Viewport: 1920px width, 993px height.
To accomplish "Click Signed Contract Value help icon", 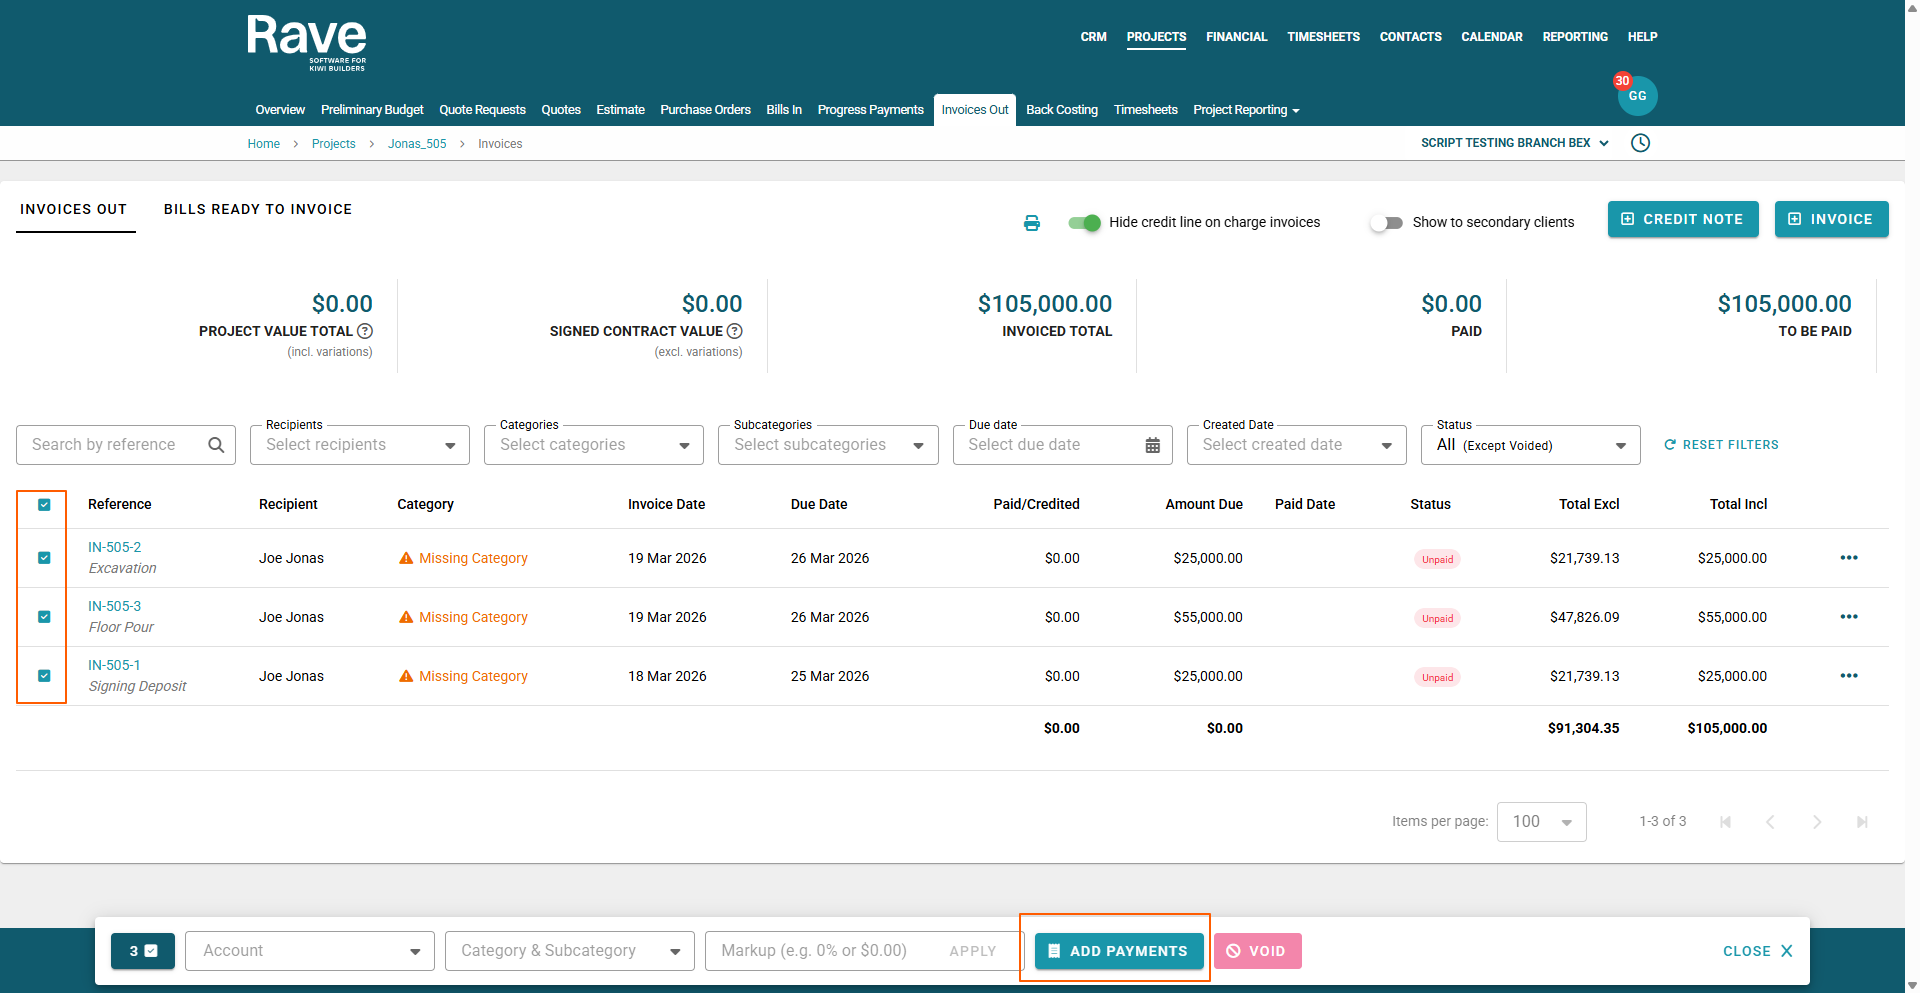I will point(735,331).
